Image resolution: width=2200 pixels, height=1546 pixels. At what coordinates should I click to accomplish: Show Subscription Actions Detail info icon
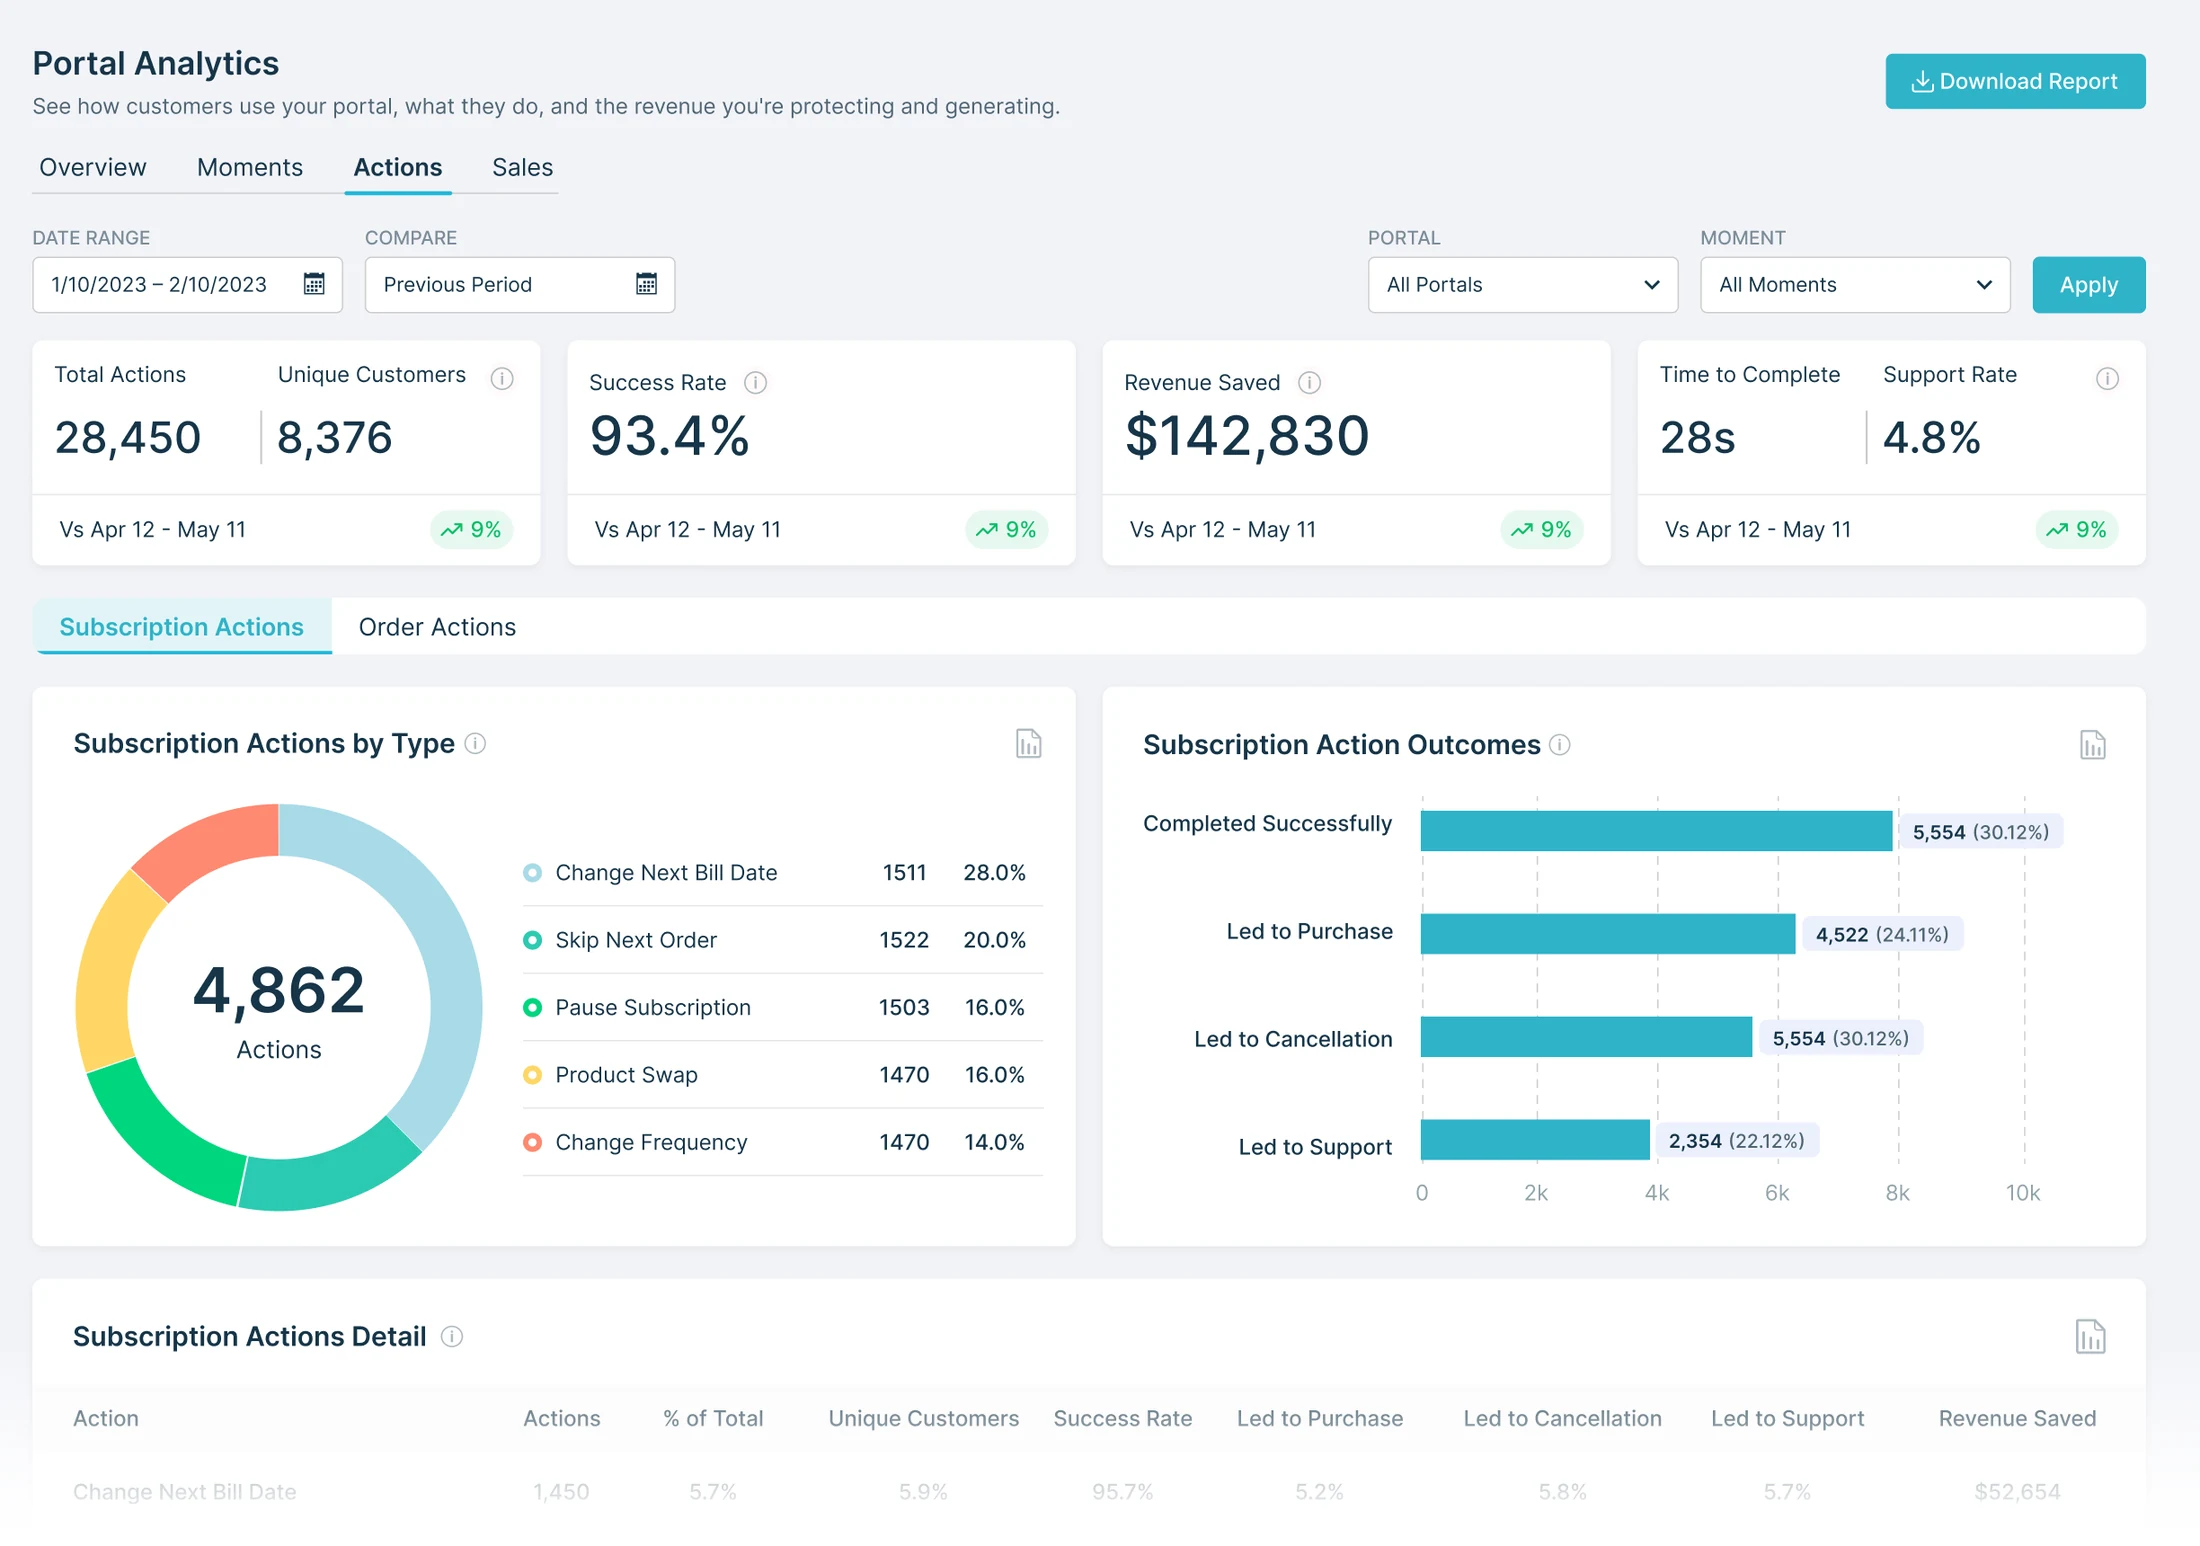click(x=452, y=1336)
